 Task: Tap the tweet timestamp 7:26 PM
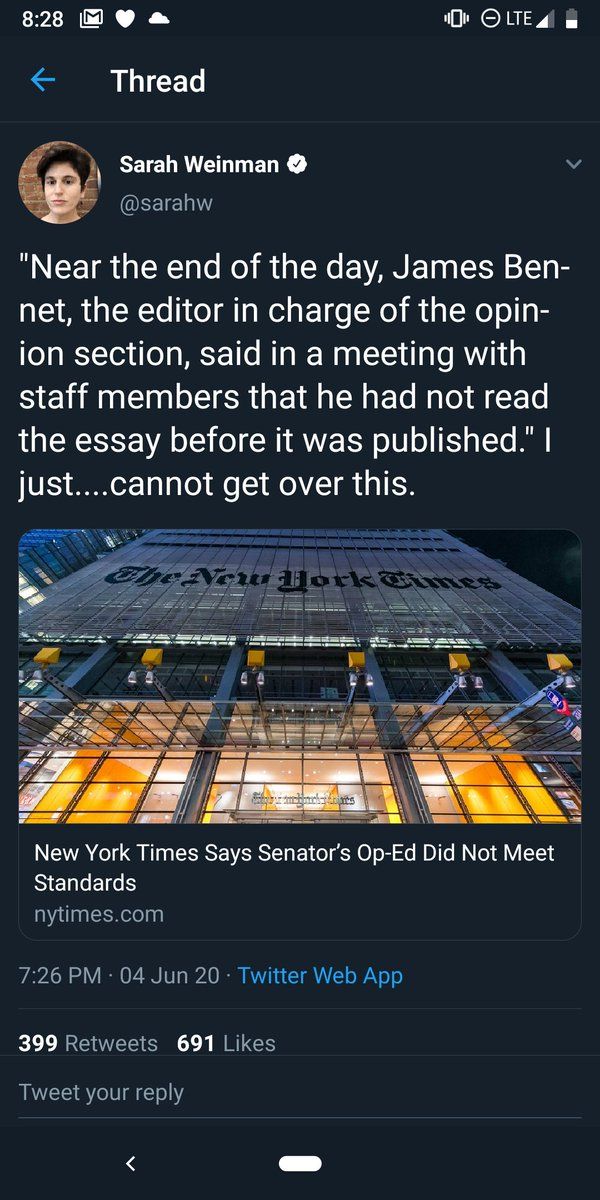[x=60, y=975]
